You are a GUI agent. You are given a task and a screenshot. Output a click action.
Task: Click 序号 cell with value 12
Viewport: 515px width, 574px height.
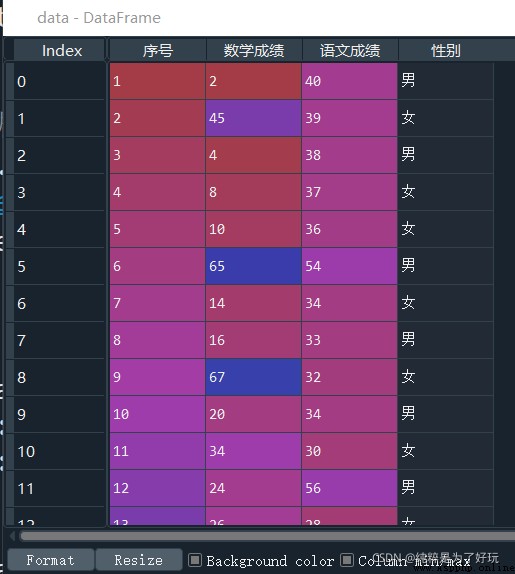tap(157, 488)
